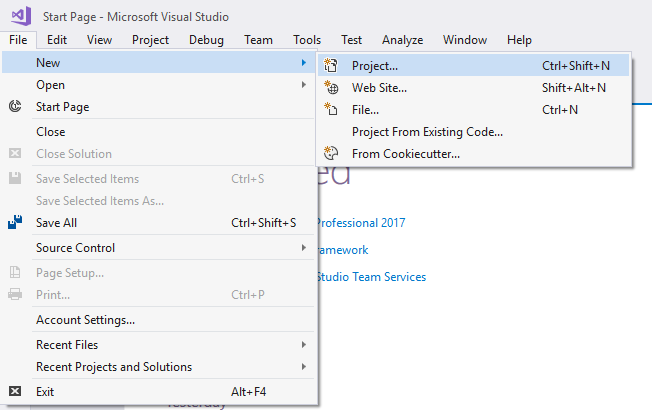Choose Web Site... in New submenu

(x=474, y=87)
